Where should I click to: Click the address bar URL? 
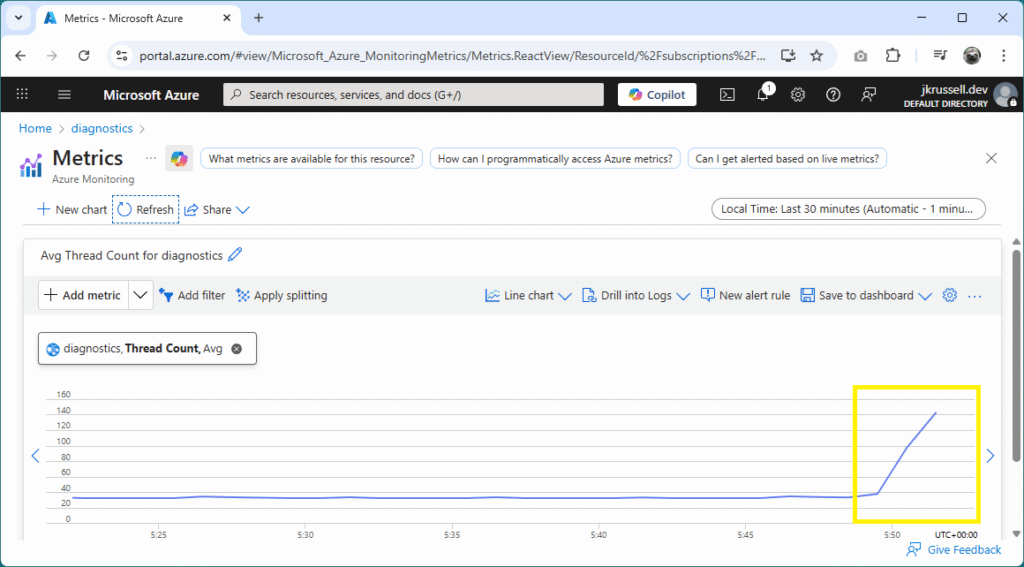click(452, 56)
